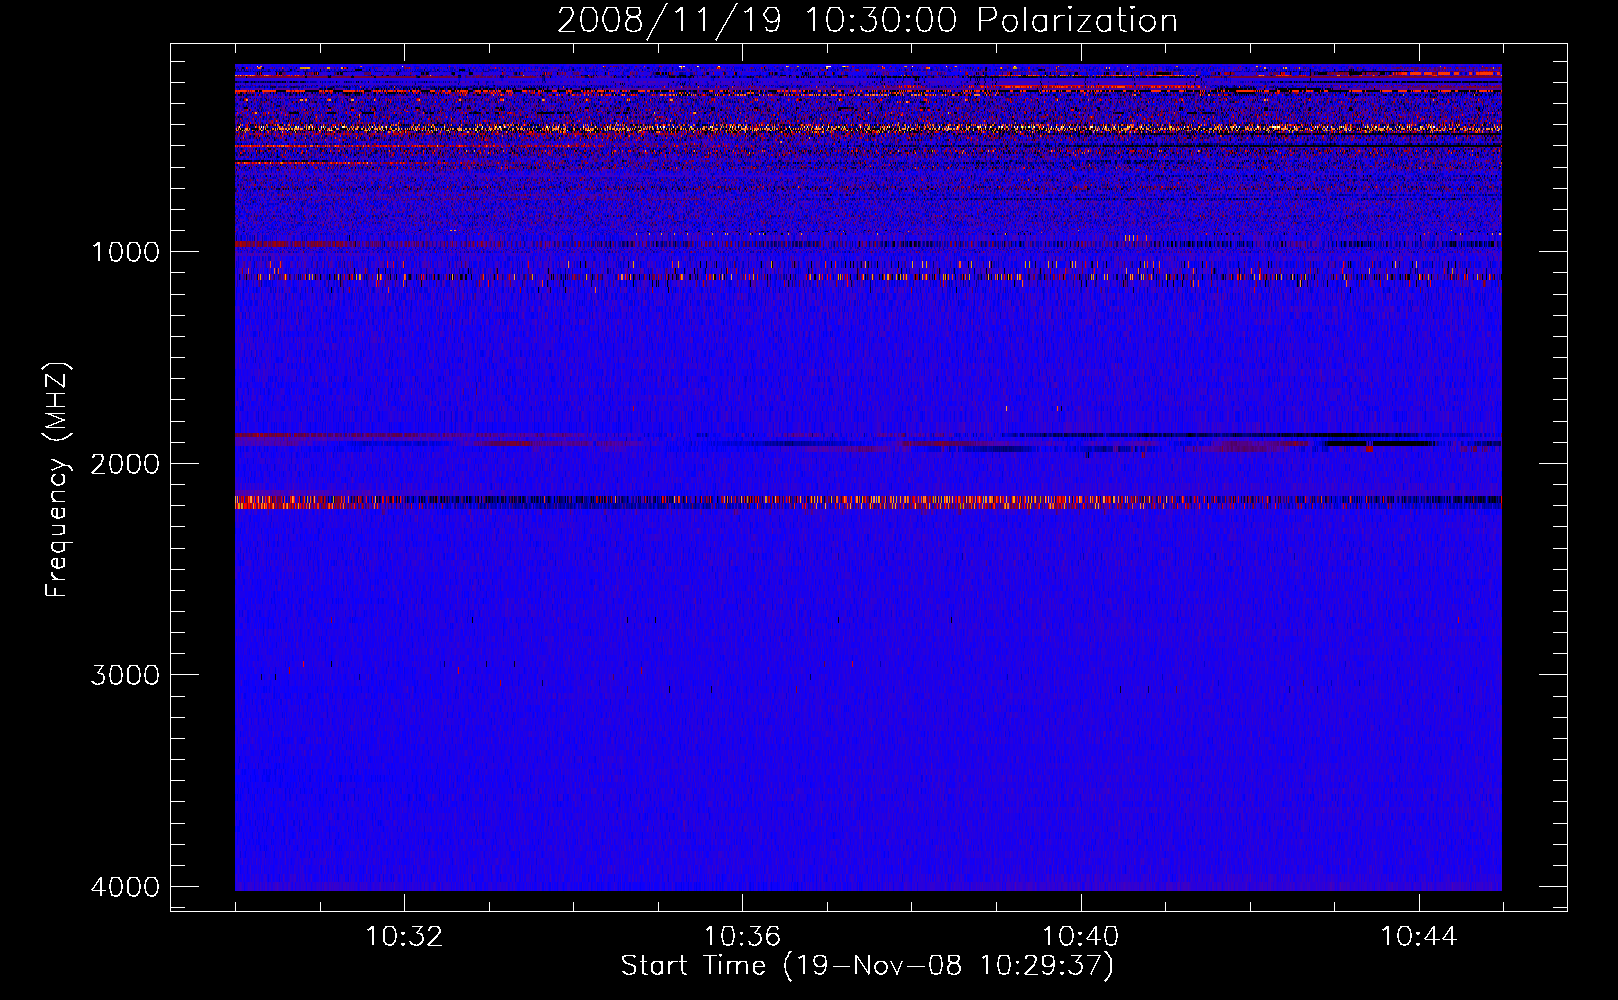
Task: Click the 10:40 time tick label
Action: click(1080, 937)
